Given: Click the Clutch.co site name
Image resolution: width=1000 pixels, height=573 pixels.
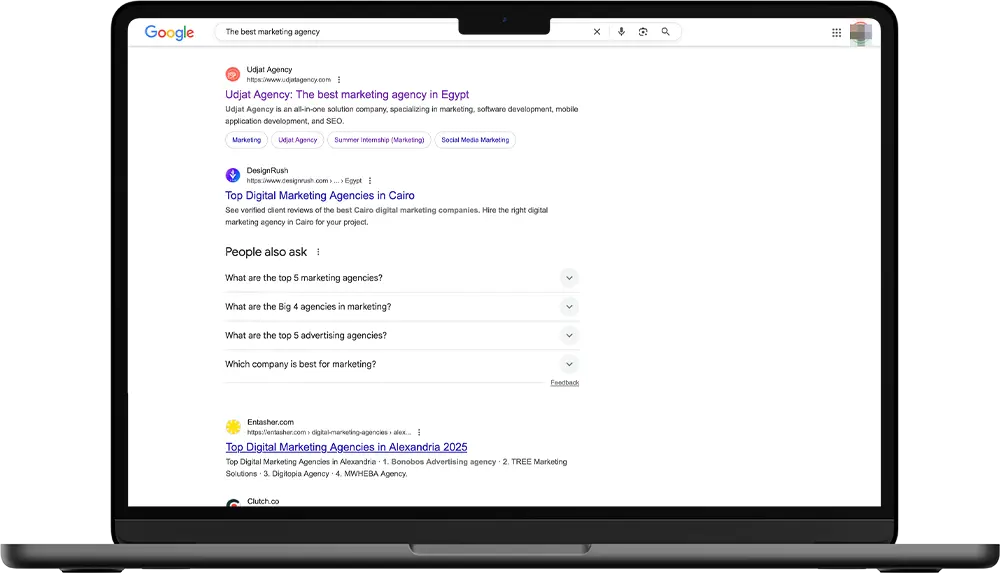Looking at the screenshot, I should coord(263,501).
